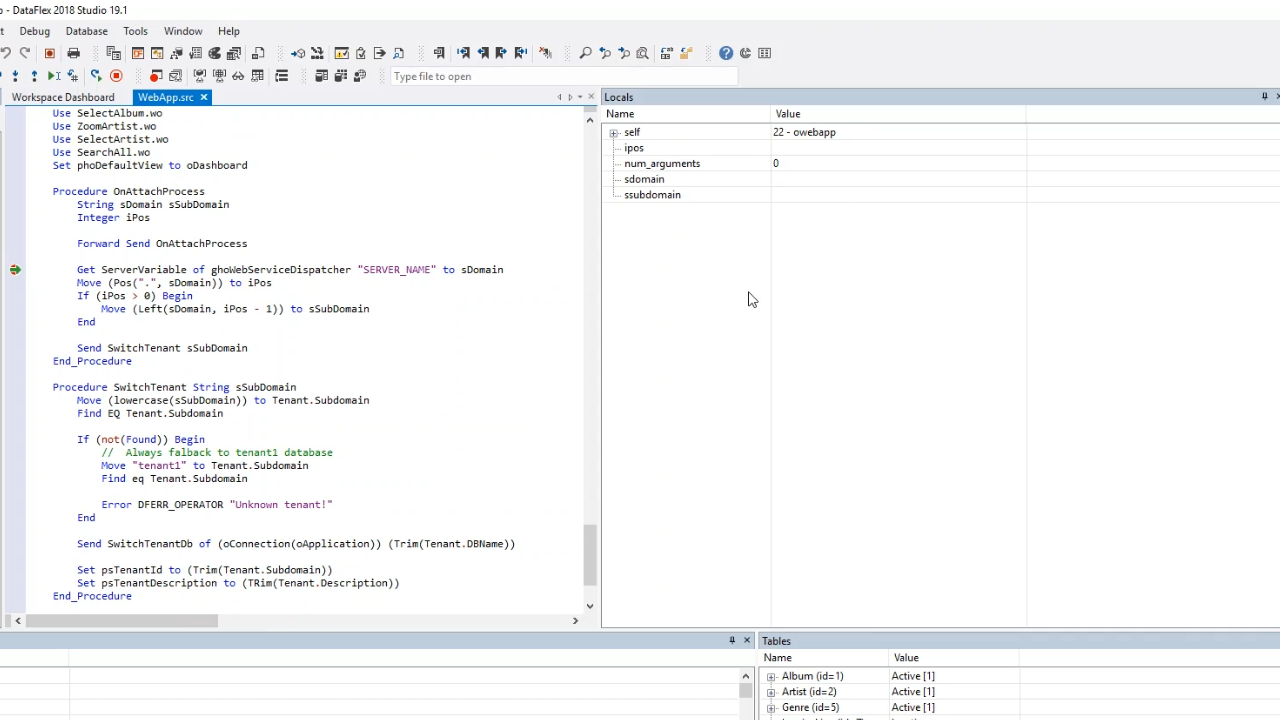Click the horizontal scrollbar of code editor

(x=122, y=621)
